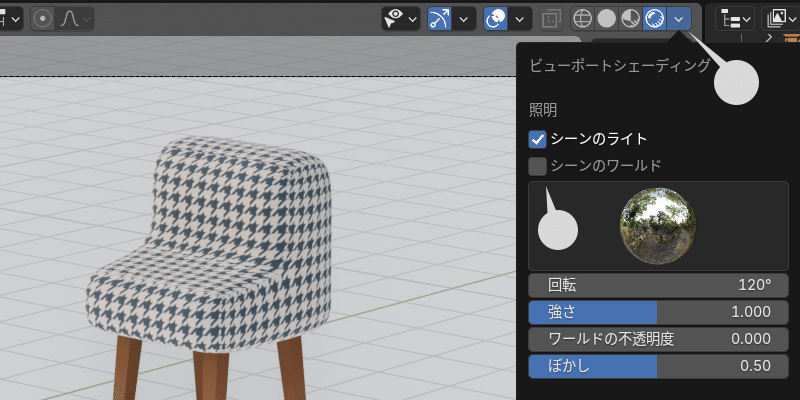Click the HDRI sphere preview thumbnail
The image size is (800, 400).
tap(658, 226)
